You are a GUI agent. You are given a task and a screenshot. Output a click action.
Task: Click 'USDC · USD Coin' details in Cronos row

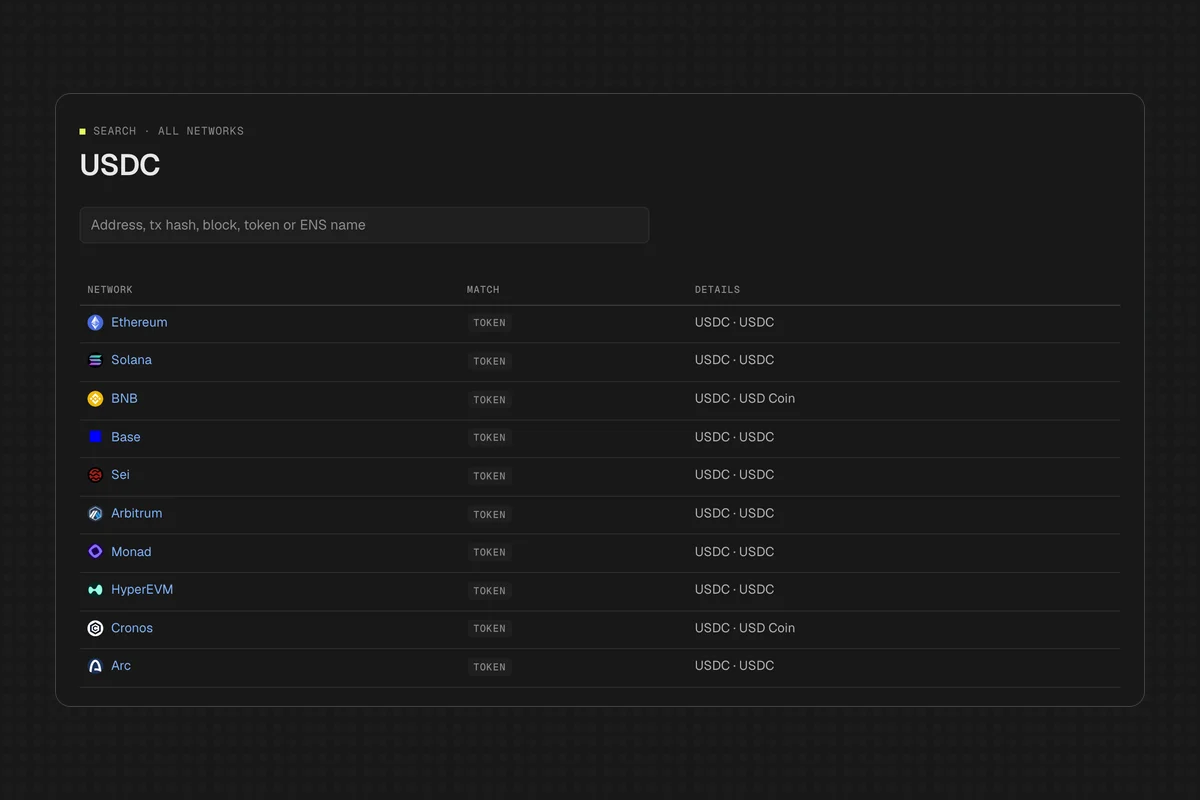tap(745, 628)
